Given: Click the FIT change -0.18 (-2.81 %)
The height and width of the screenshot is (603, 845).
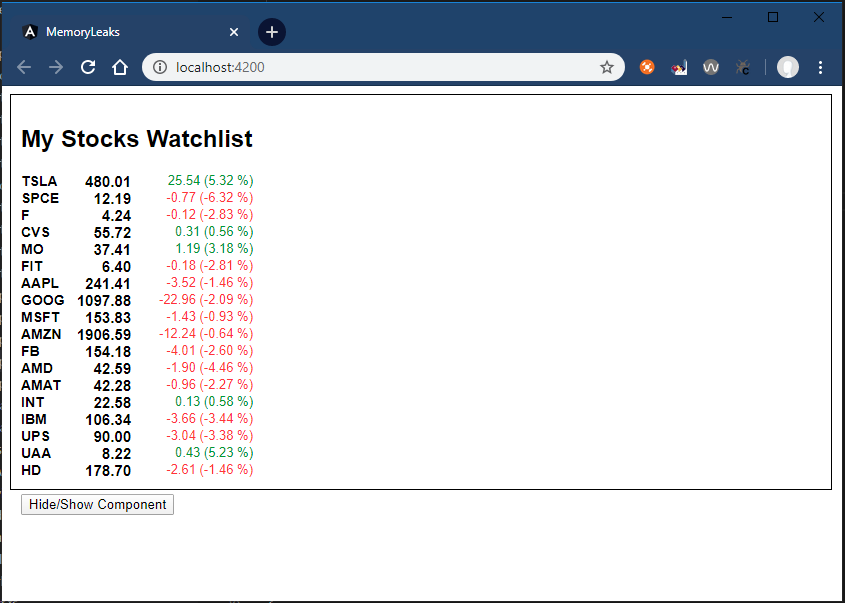Looking at the screenshot, I should [x=210, y=266].
